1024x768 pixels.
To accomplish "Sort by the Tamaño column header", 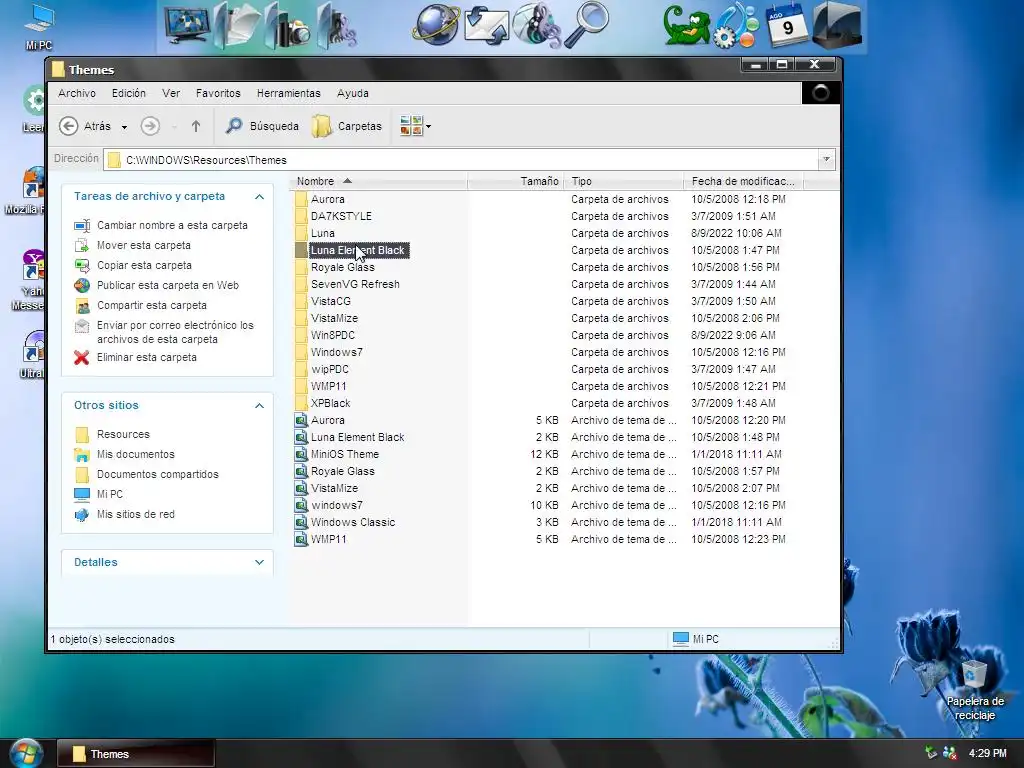I will point(516,181).
